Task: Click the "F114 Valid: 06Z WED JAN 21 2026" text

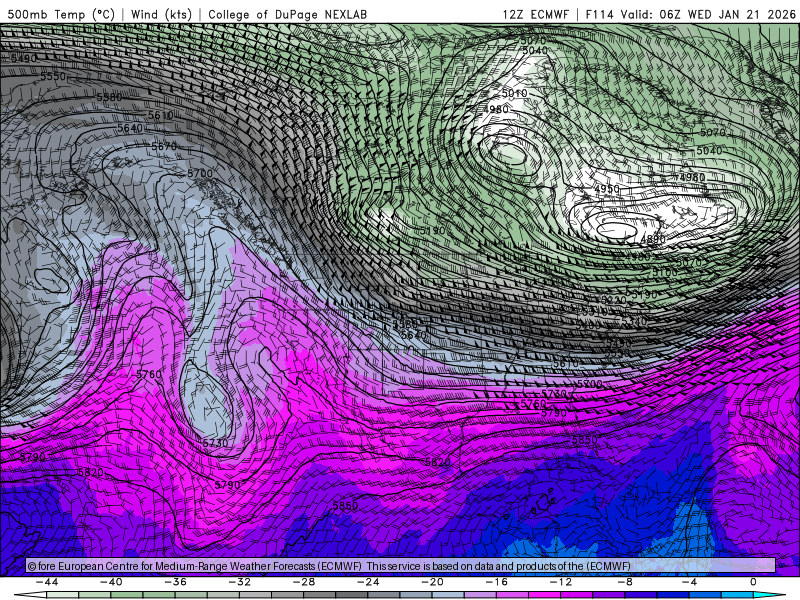Action: [x=690, y=14]
